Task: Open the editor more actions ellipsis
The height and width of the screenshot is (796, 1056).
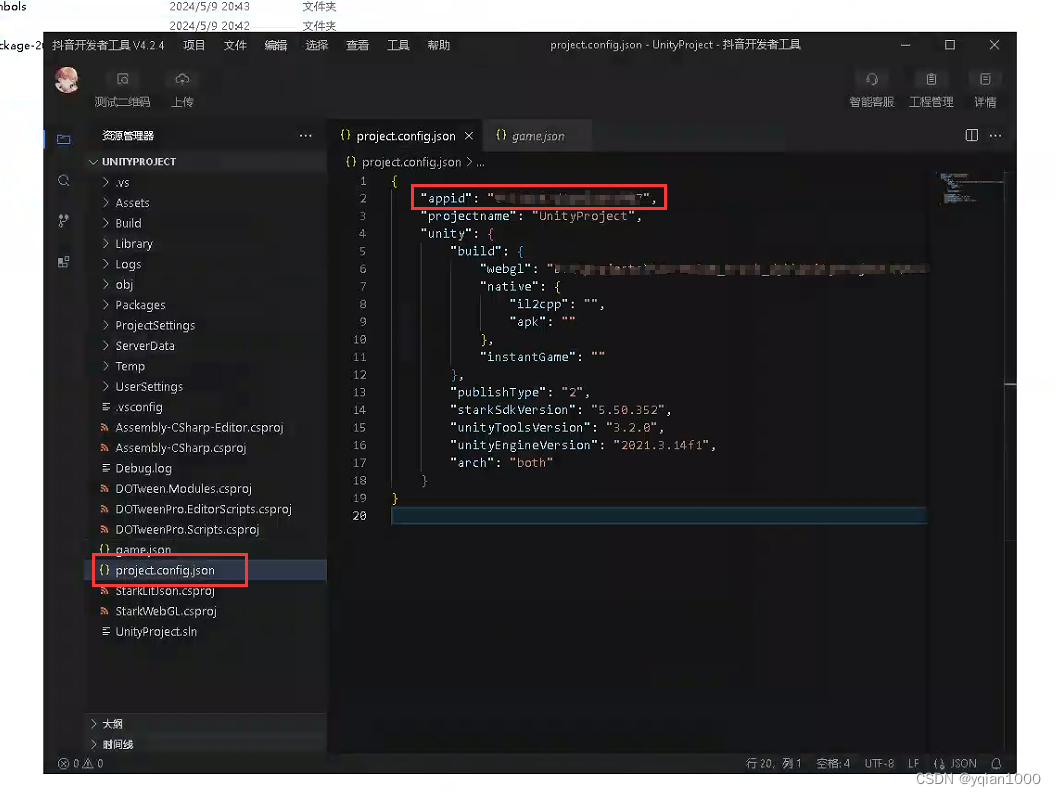Action: [995, 135]
